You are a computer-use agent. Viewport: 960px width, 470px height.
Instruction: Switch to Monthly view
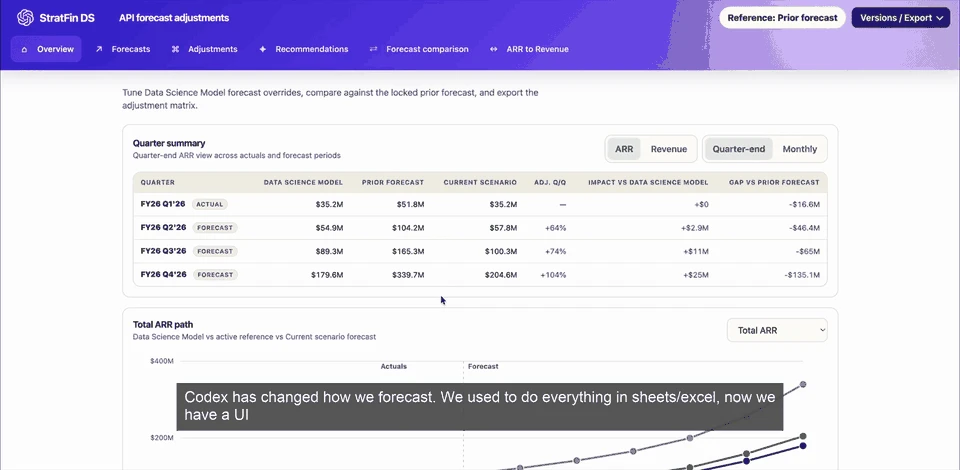[800, 149]
